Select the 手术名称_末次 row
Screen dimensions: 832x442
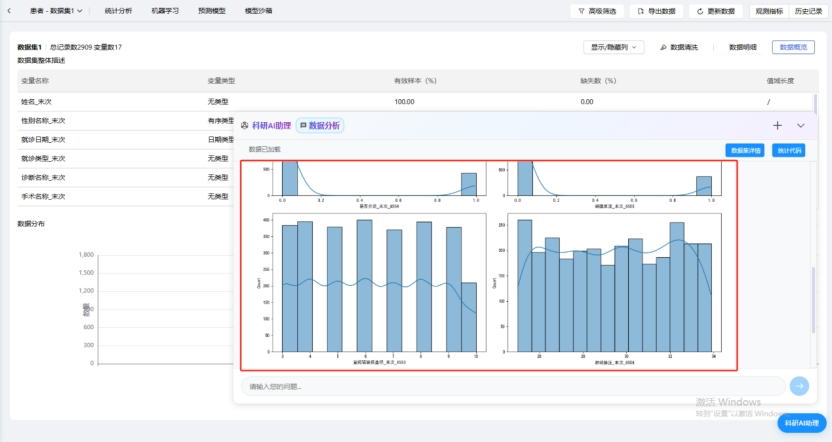coord(125,196)
